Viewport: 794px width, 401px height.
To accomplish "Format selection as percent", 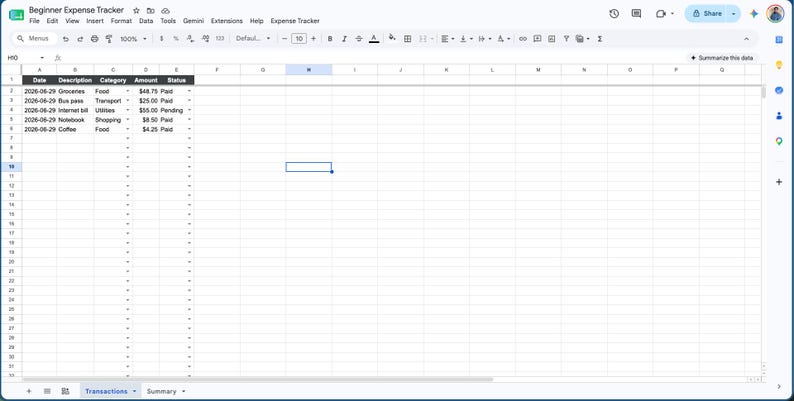I will (x=176, y=38).
